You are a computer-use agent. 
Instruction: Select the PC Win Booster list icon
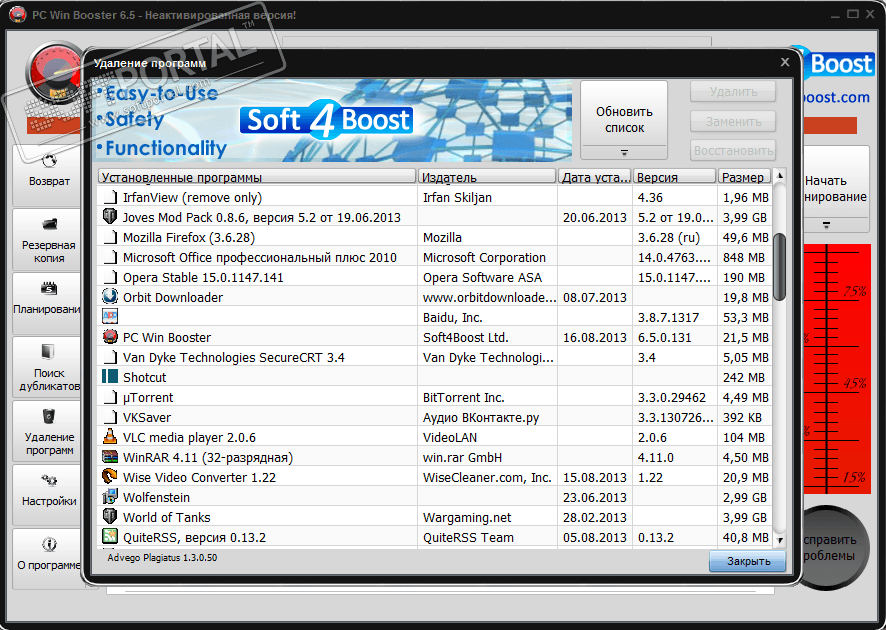(x=110, y=337)
